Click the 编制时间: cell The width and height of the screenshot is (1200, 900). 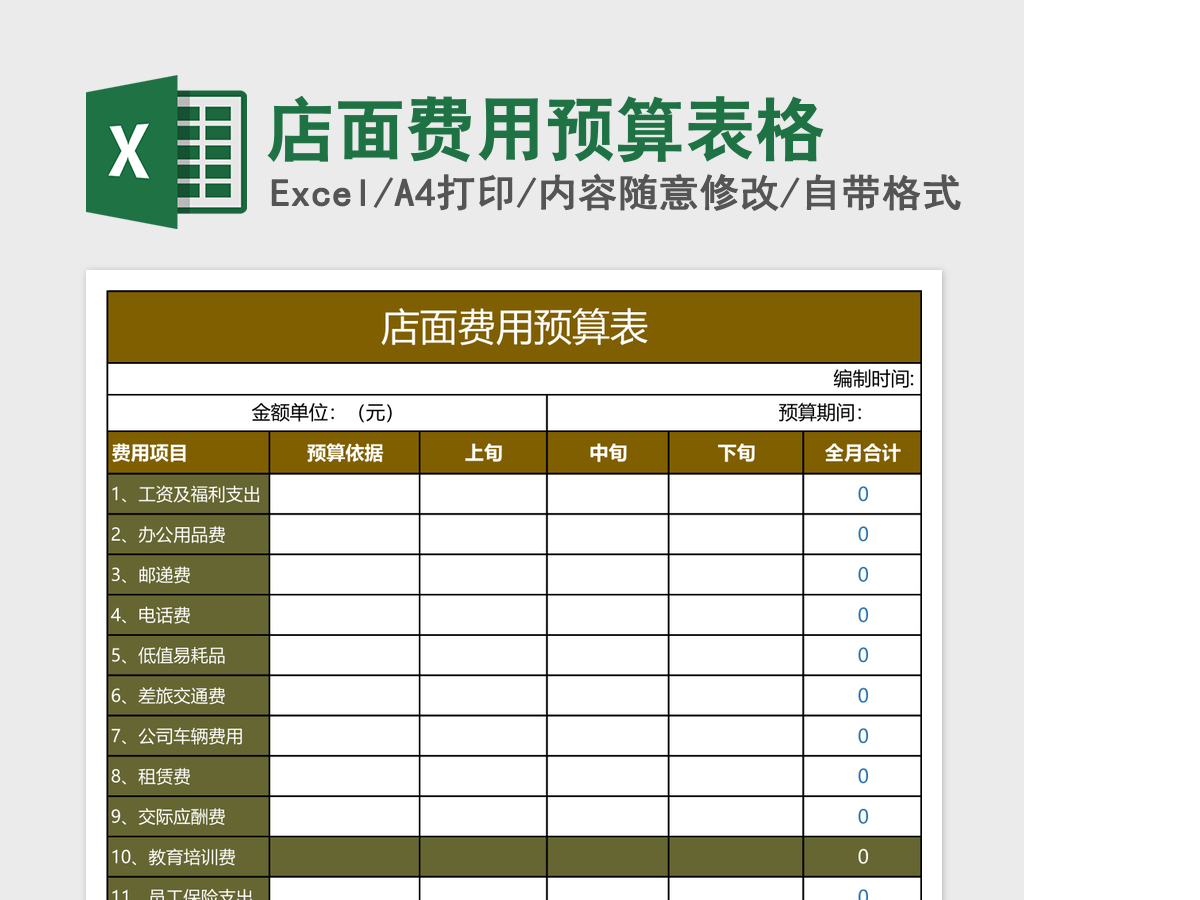pos(514,379)
